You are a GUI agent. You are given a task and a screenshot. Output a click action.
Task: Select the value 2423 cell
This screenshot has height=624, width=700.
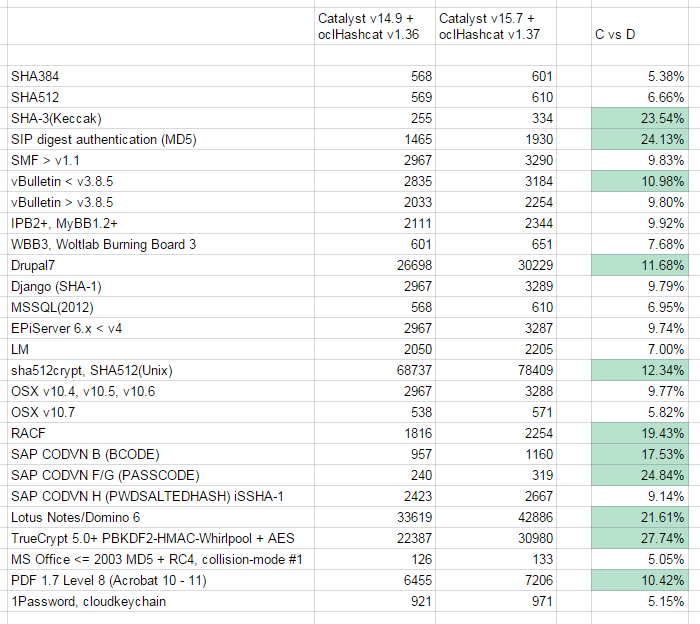pos(375,496)
